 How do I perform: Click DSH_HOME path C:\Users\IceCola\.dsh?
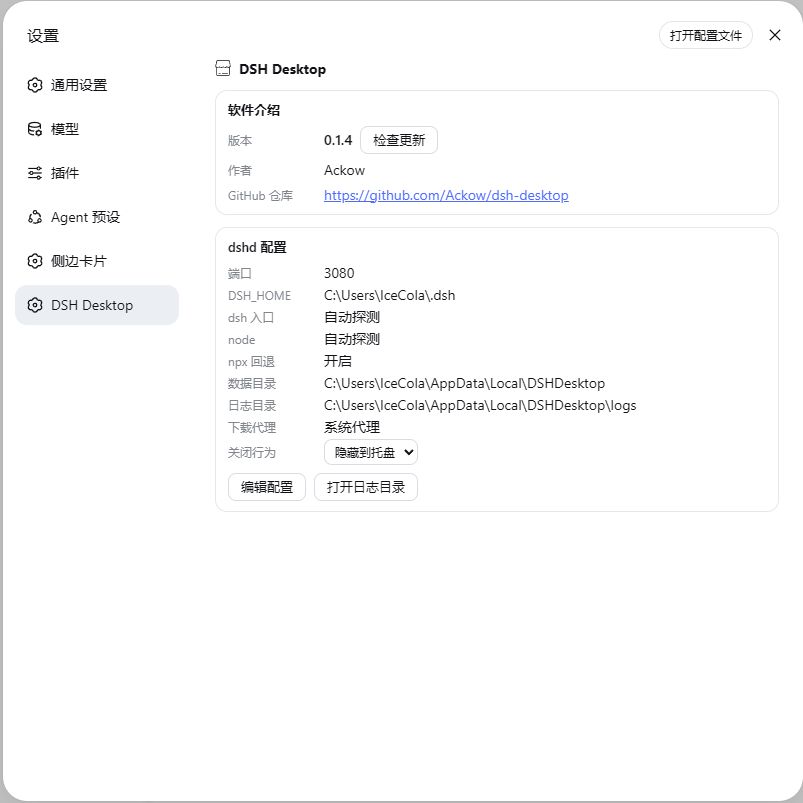[x=390, y=295]
